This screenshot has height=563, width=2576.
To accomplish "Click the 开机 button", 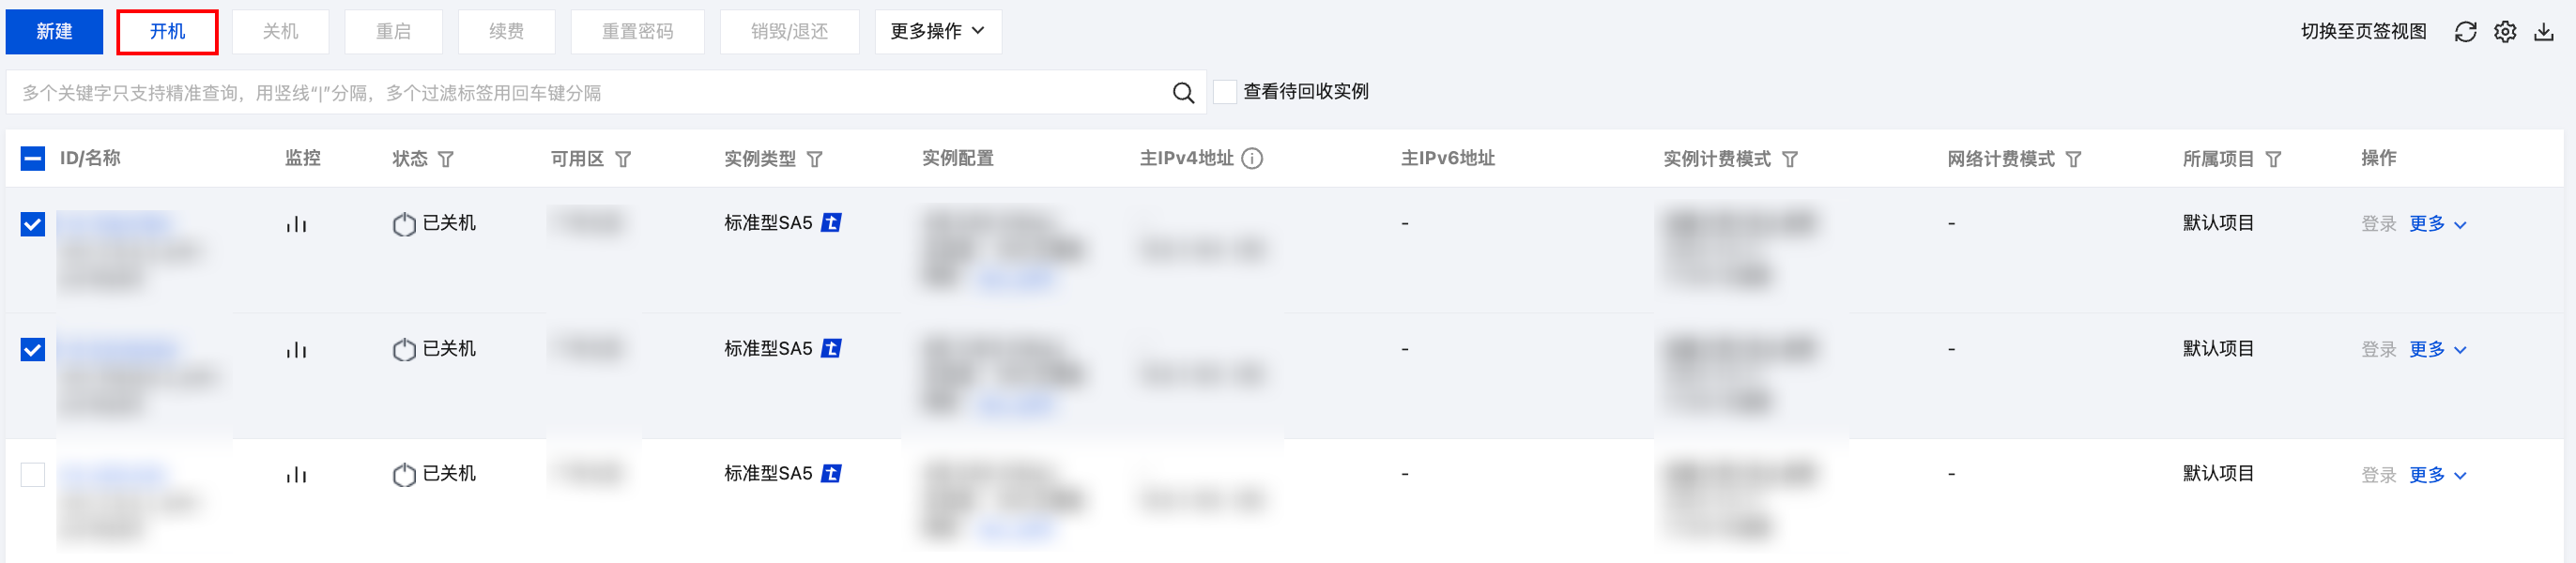I will point(167,32).
